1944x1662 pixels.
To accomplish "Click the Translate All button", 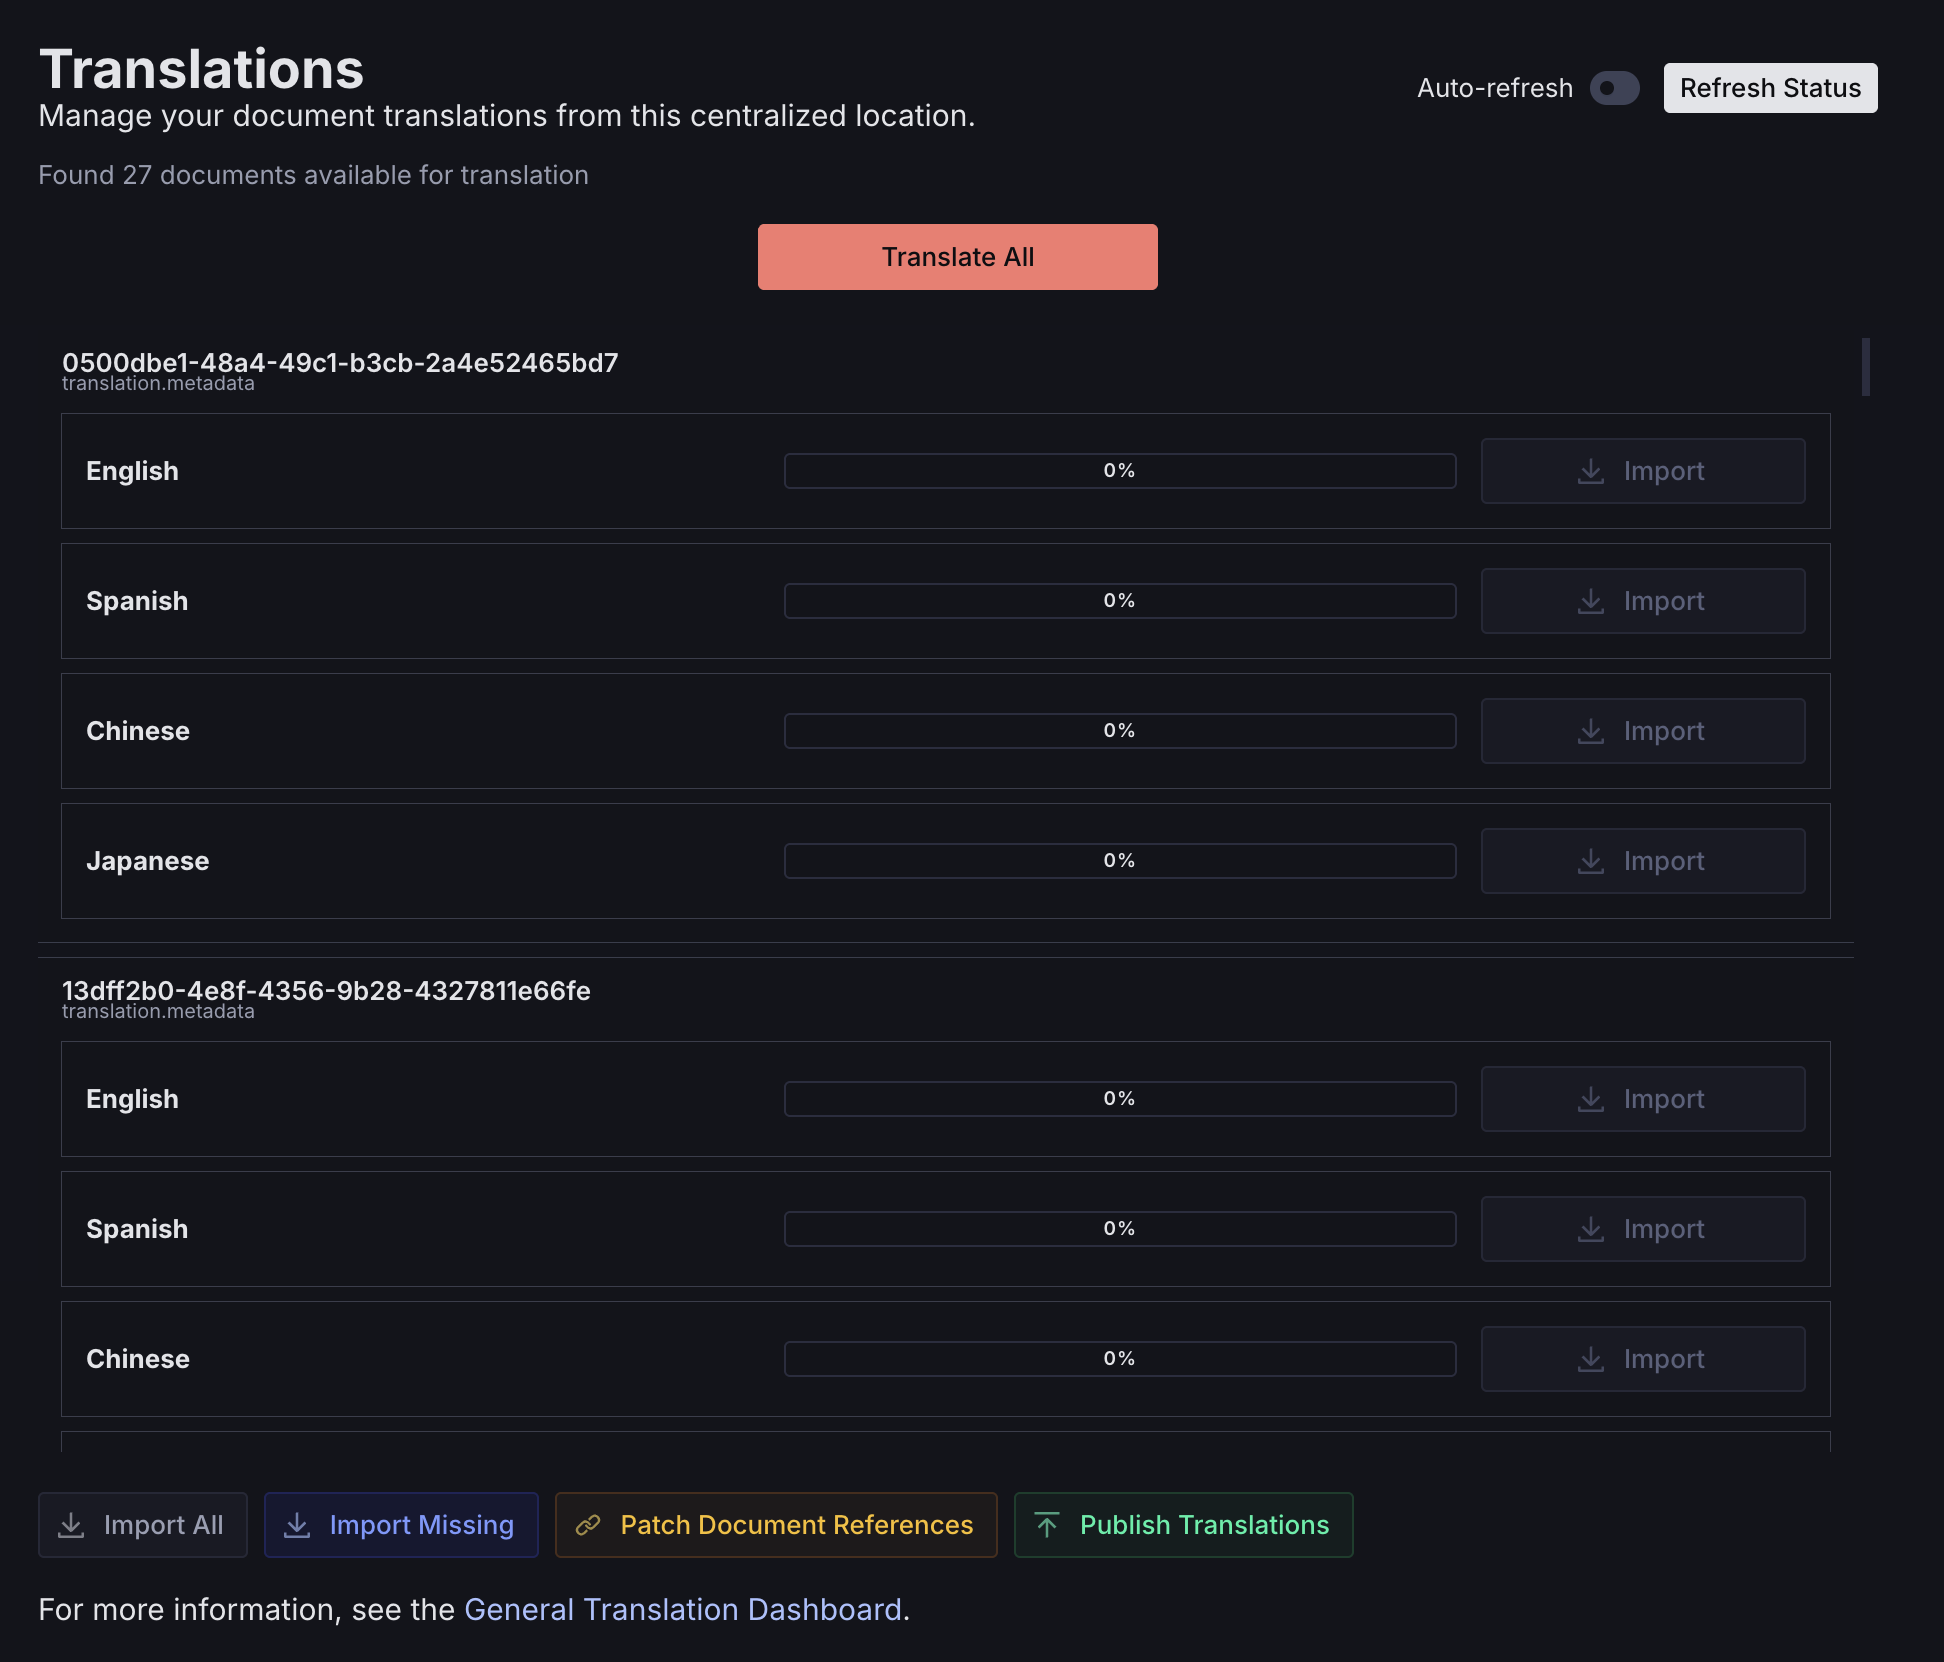I will point(957,257).
